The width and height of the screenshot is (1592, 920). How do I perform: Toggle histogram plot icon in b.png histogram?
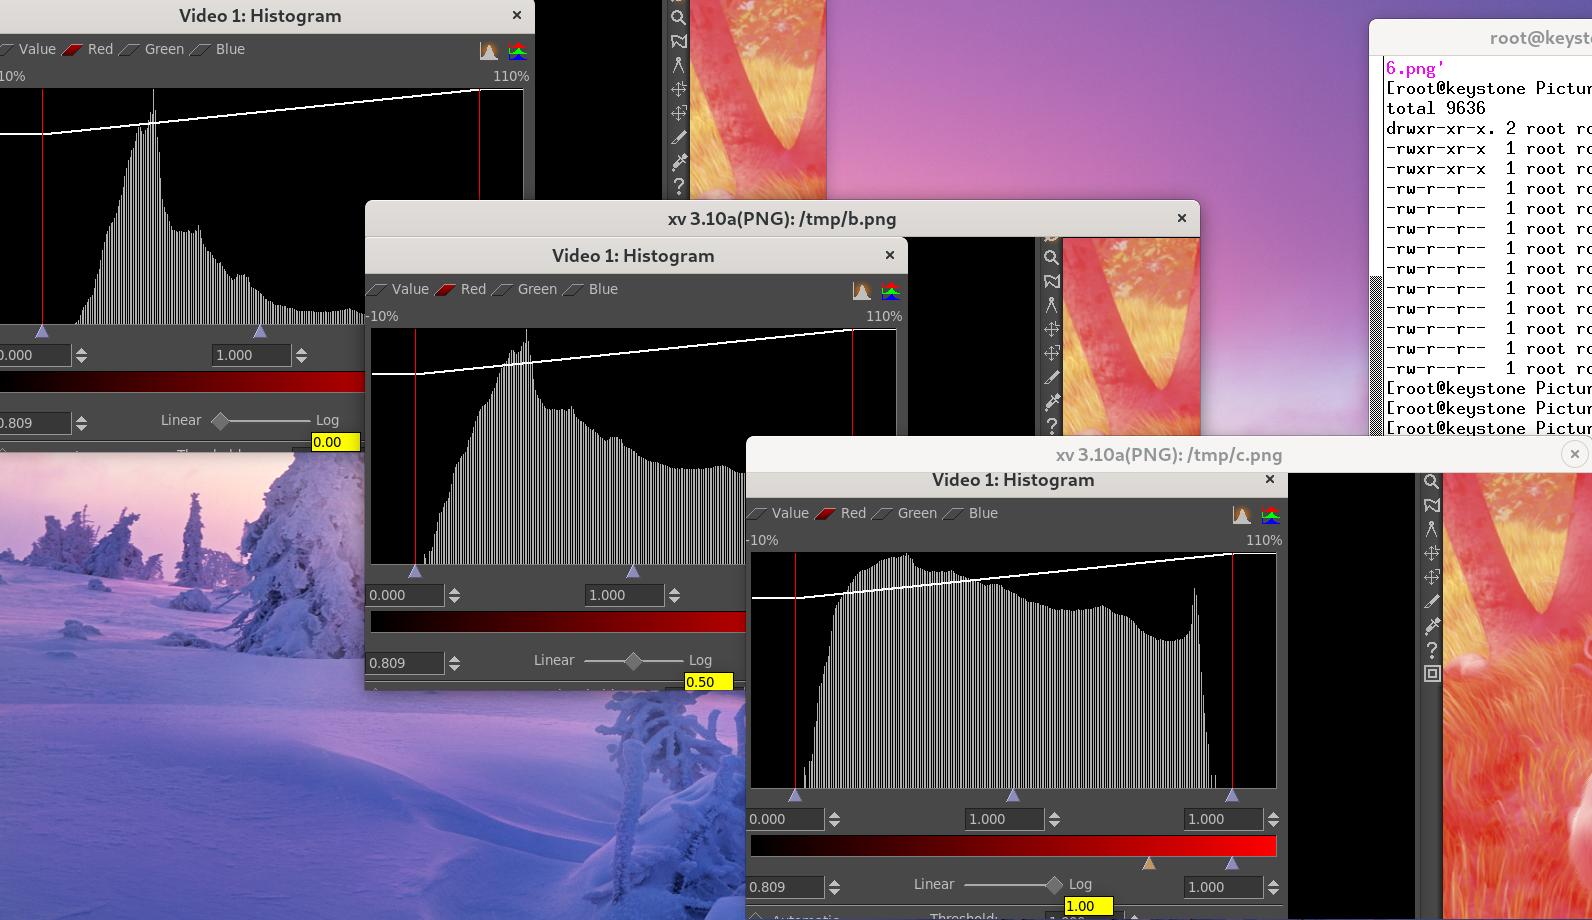click(861, 291)
